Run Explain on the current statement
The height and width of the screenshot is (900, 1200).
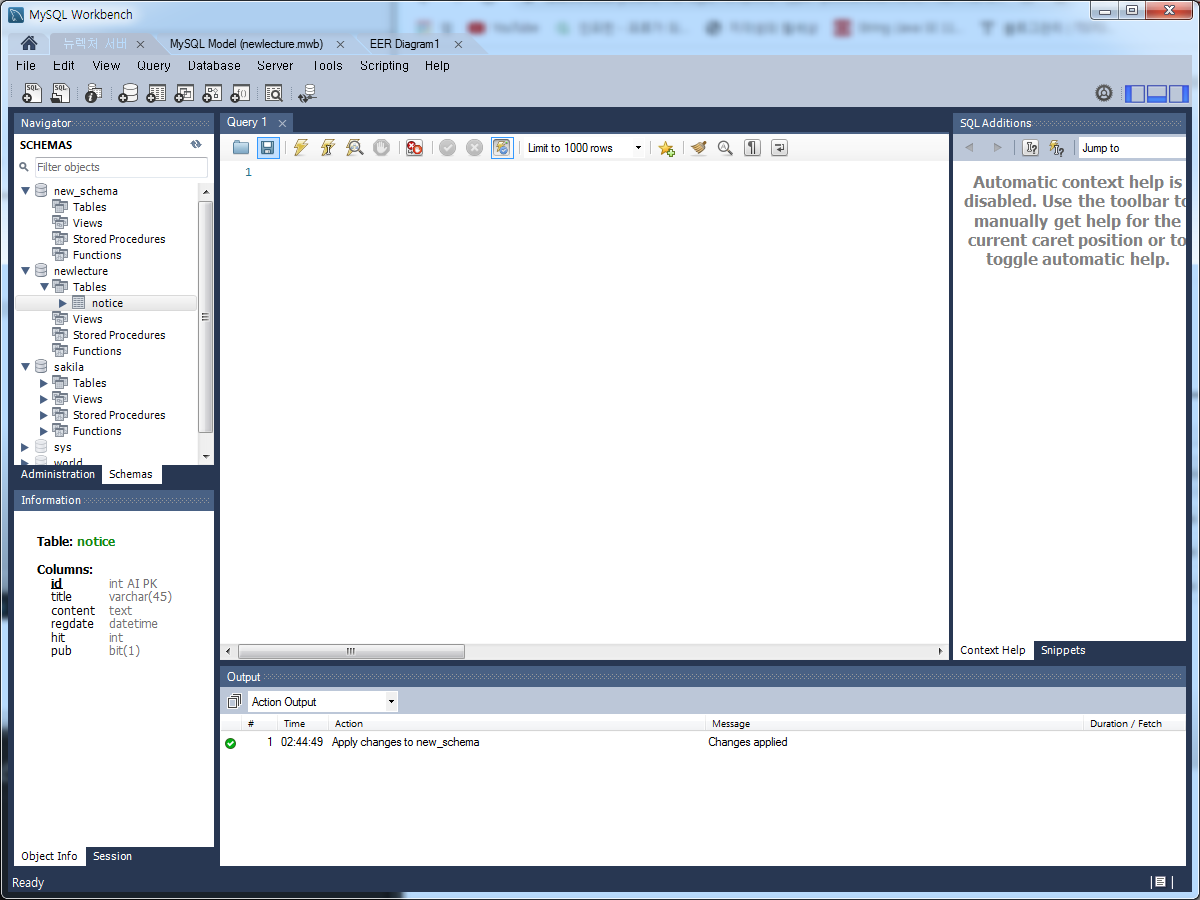[354, 148]
